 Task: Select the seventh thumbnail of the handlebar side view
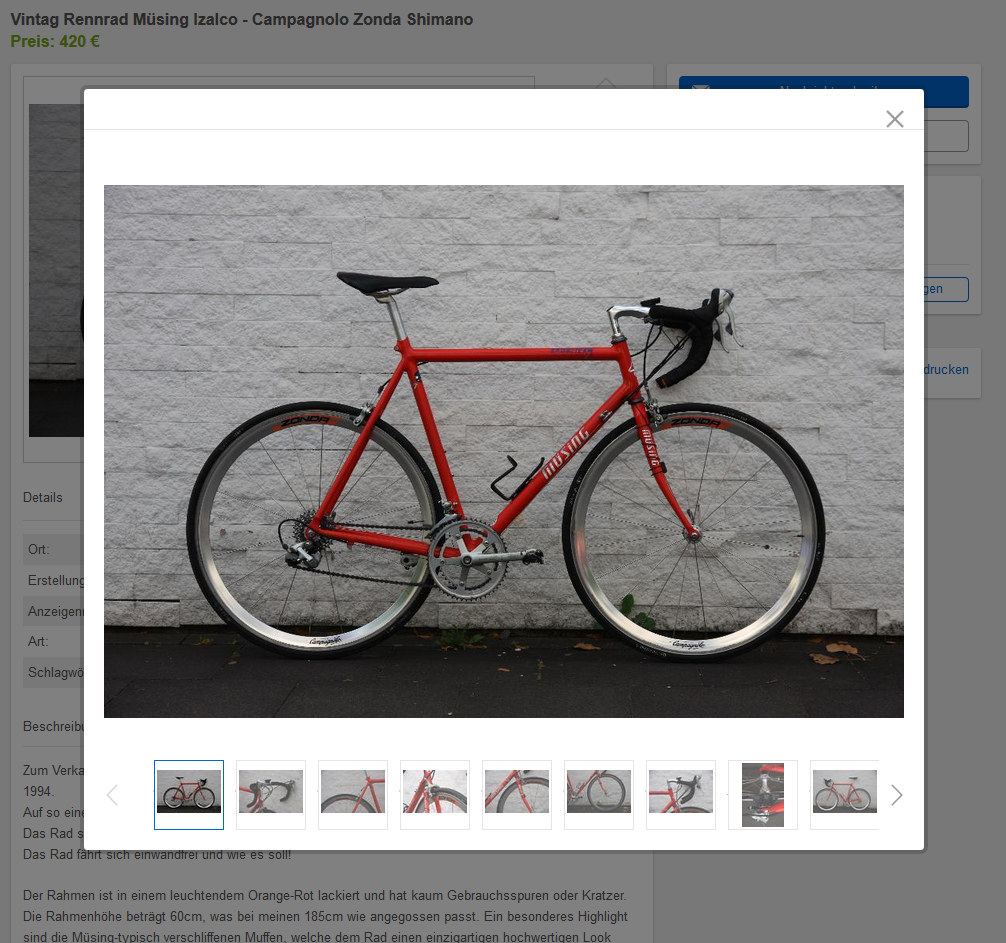pyautogui.click(x=681, y=795)
